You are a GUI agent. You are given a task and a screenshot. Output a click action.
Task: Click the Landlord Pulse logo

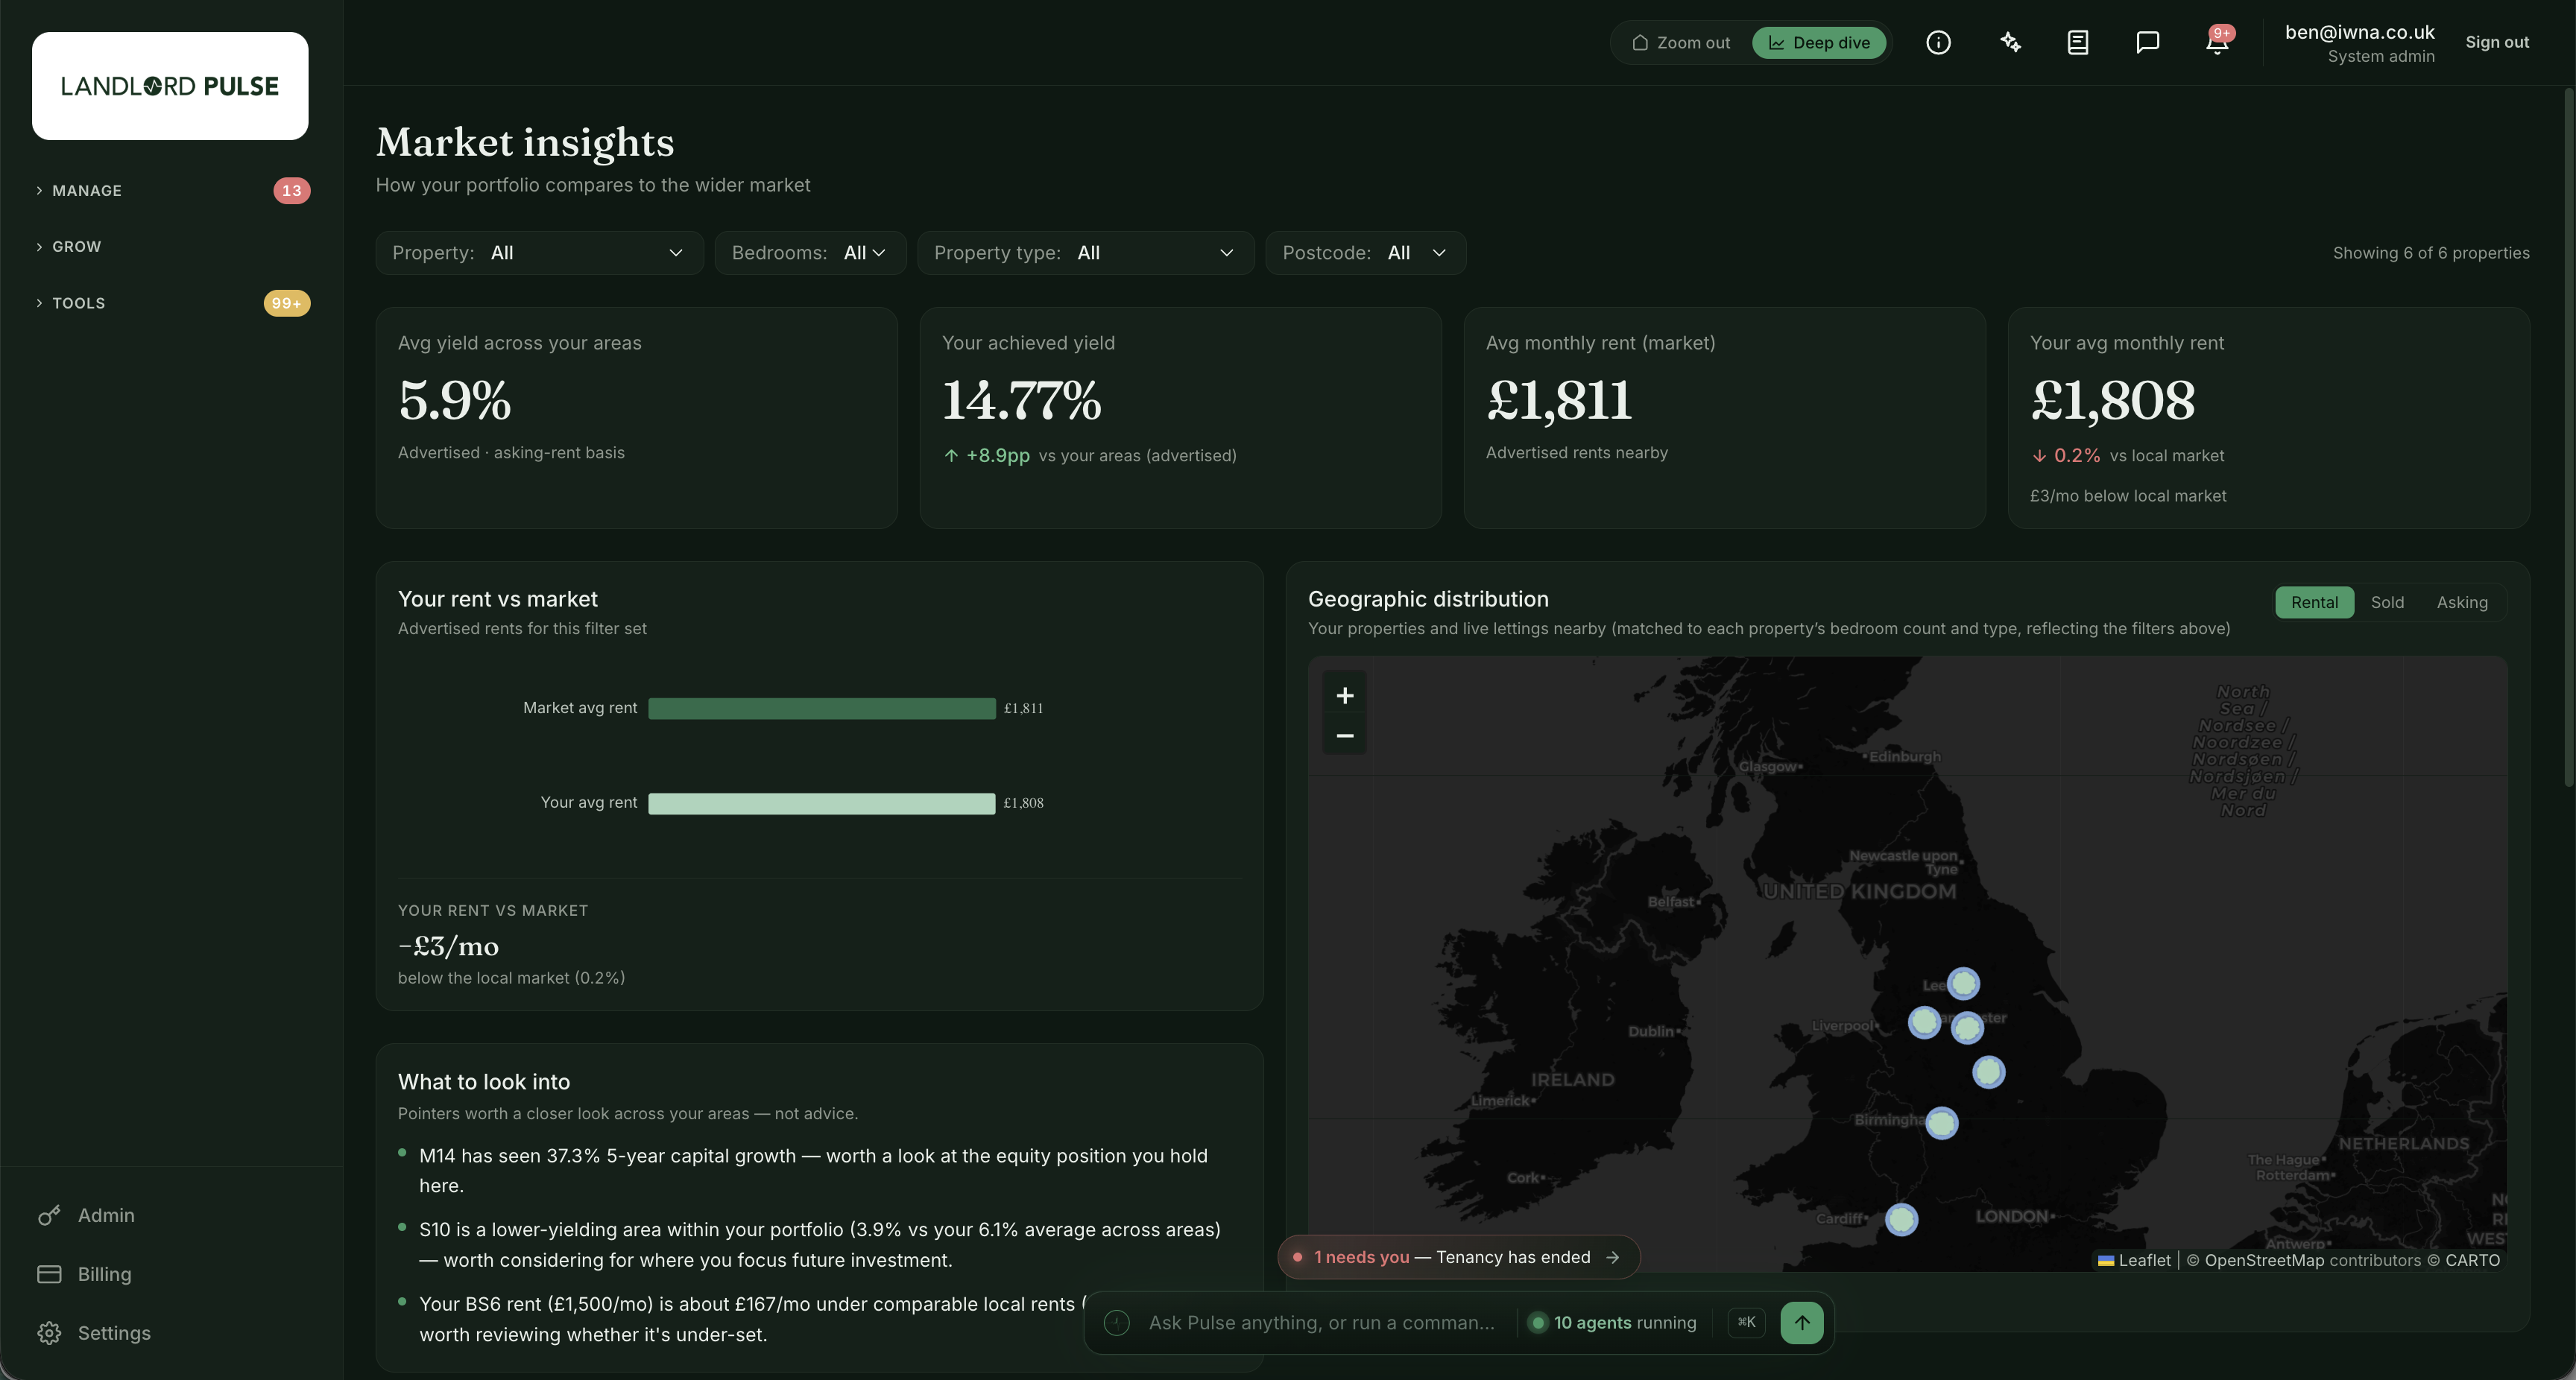pyautogui.click(x=170, y=86)
